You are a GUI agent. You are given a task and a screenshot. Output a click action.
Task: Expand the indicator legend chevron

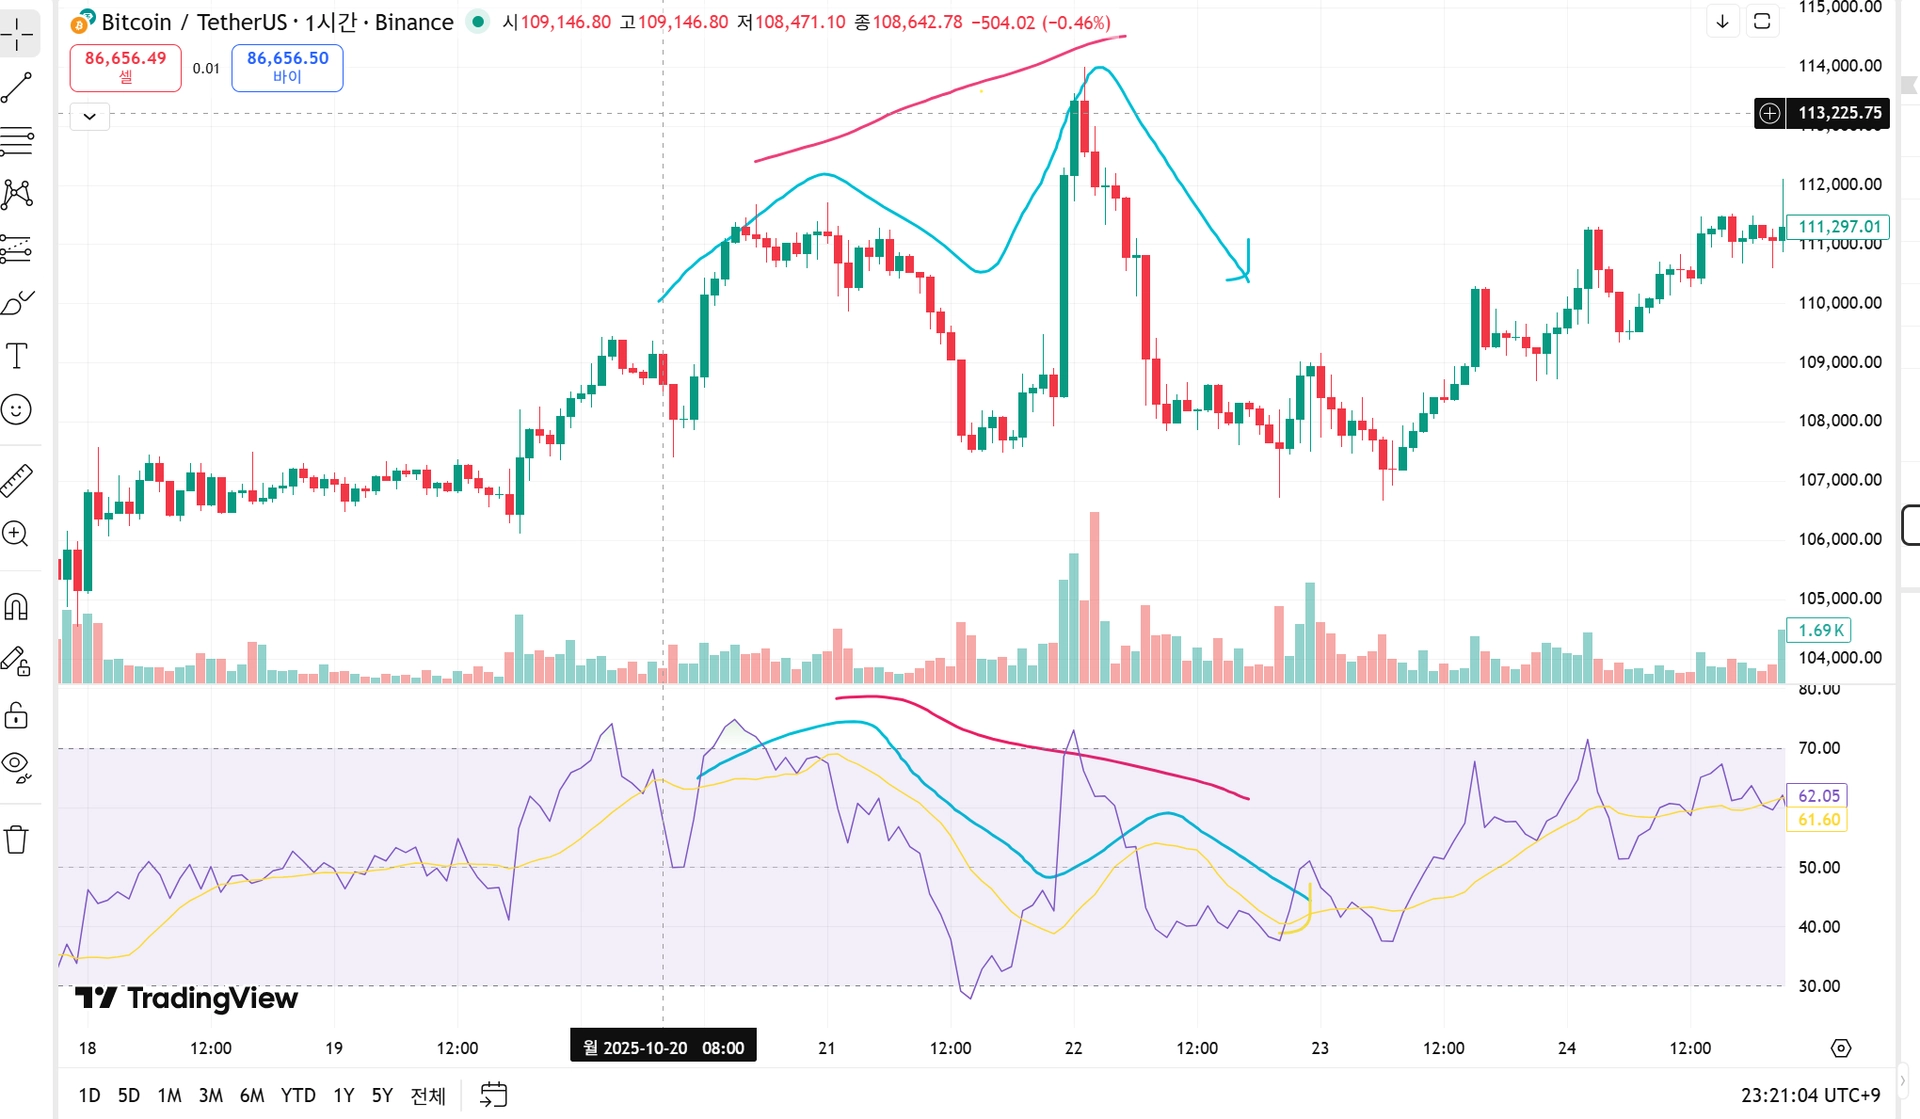pos(90,116)
